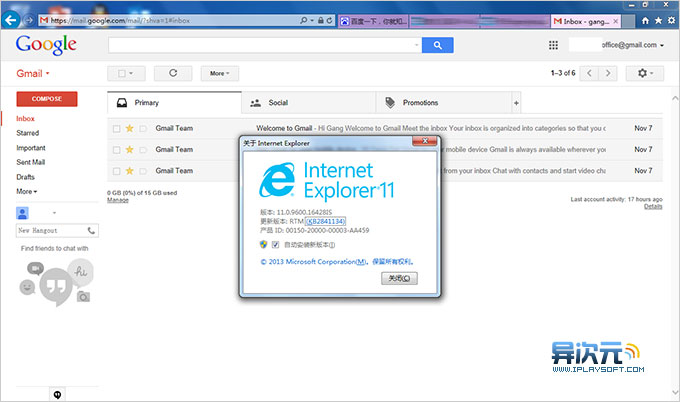Viewport: 680px width, 402px height.
Task: Click the Details account activity link
Action: [x=653, y=206]
